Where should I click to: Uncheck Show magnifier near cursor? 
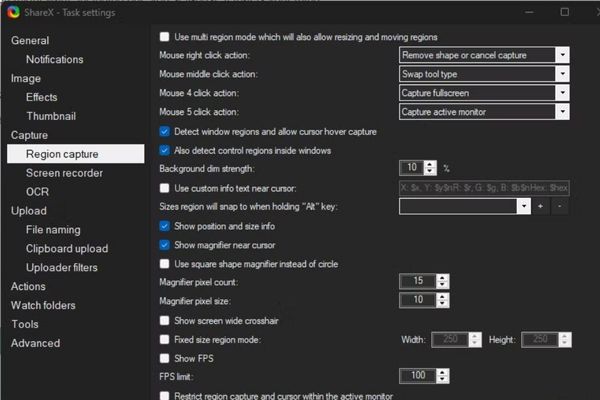pos(165,245)
